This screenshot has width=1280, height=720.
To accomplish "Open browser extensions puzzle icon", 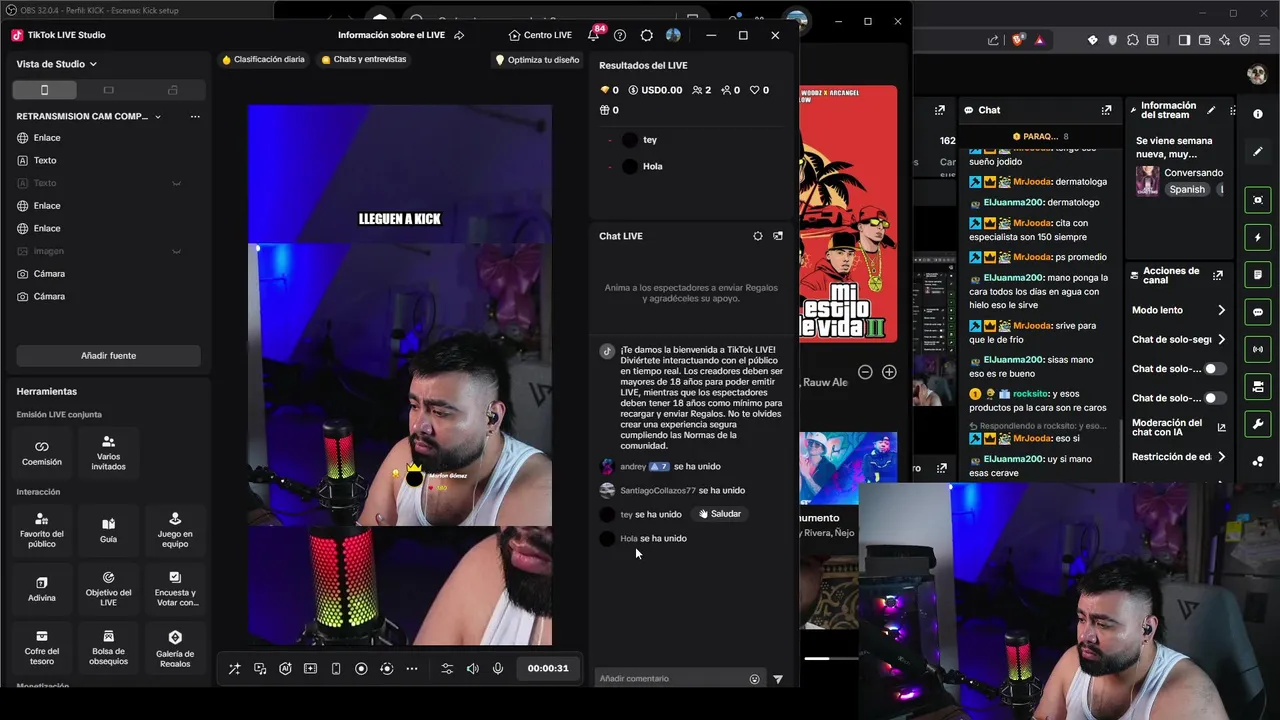I will [x=1132, y=40].
